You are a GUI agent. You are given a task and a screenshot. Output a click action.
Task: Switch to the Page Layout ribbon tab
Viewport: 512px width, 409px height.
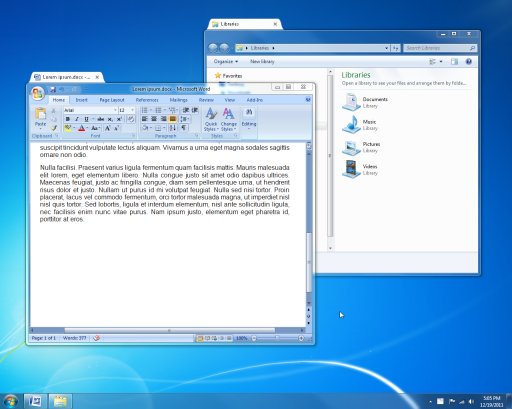tap(112, 100)
